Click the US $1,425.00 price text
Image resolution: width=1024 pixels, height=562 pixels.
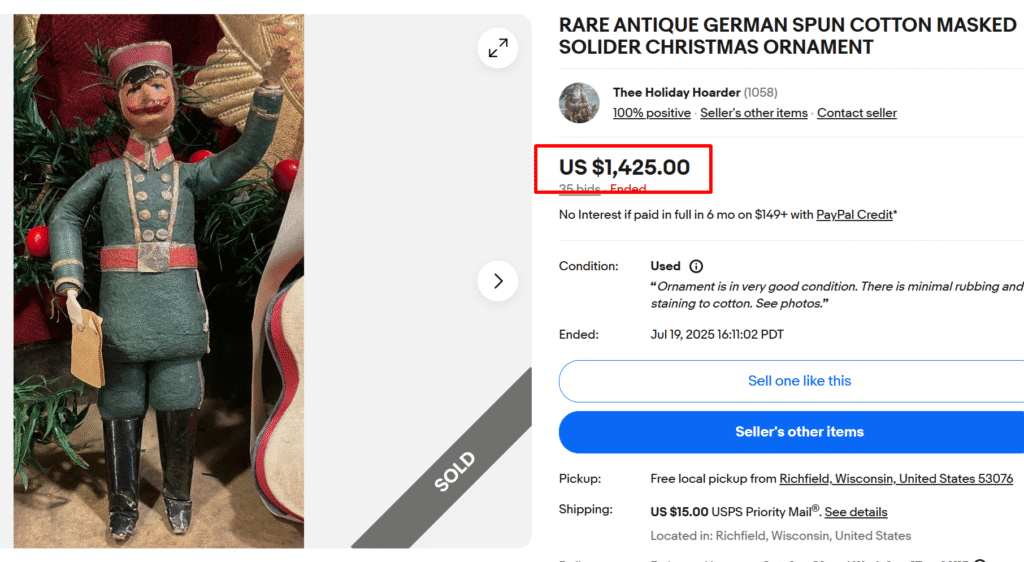click(x=624, y=167)
